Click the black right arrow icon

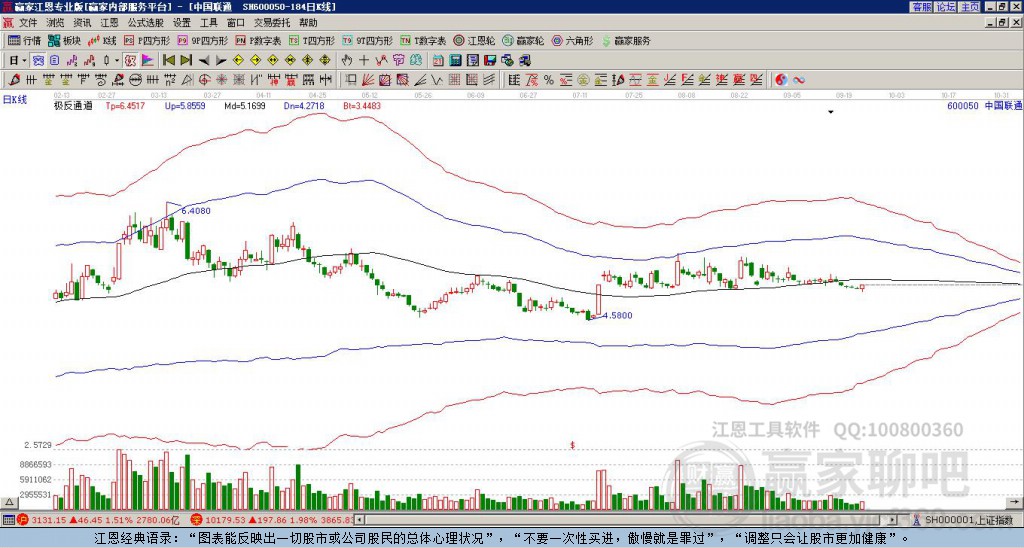click(x=221, y=61)
